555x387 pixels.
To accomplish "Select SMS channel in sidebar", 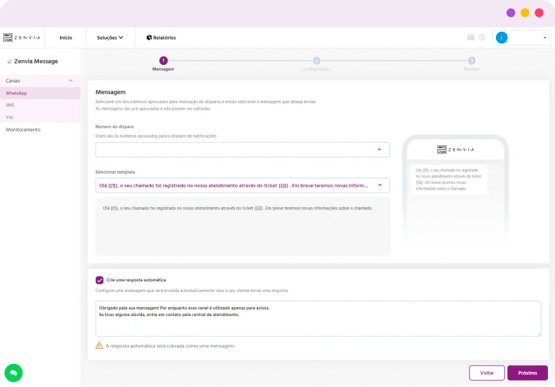I will [40, 105].
